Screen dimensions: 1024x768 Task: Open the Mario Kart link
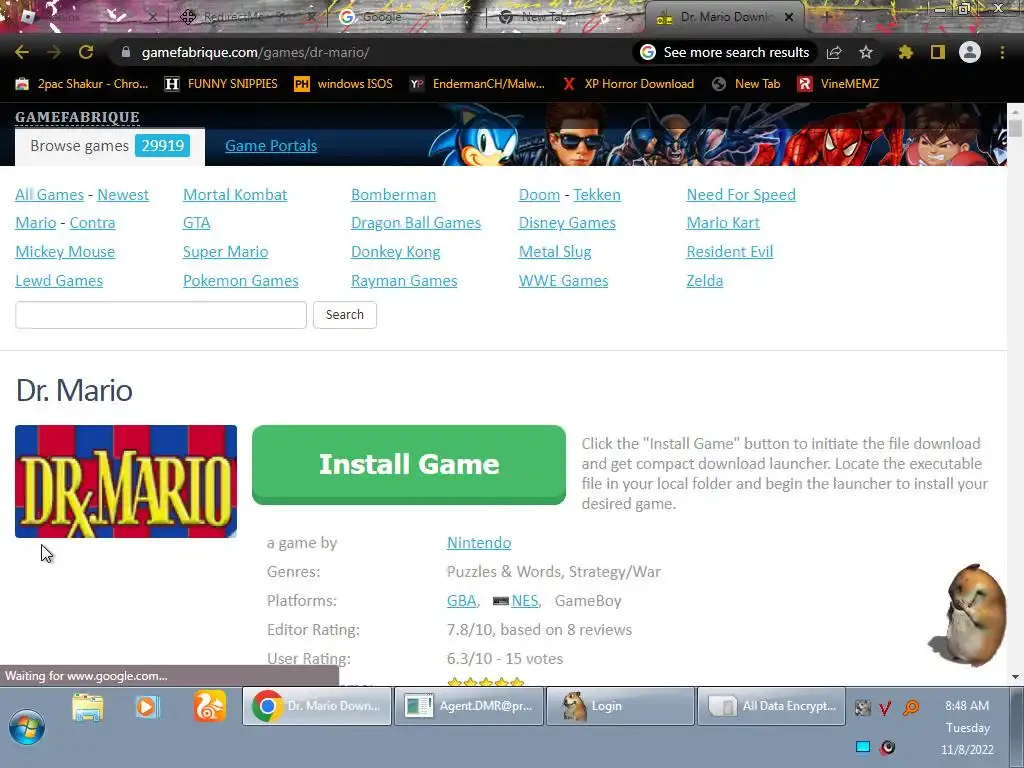pos(723,223)
